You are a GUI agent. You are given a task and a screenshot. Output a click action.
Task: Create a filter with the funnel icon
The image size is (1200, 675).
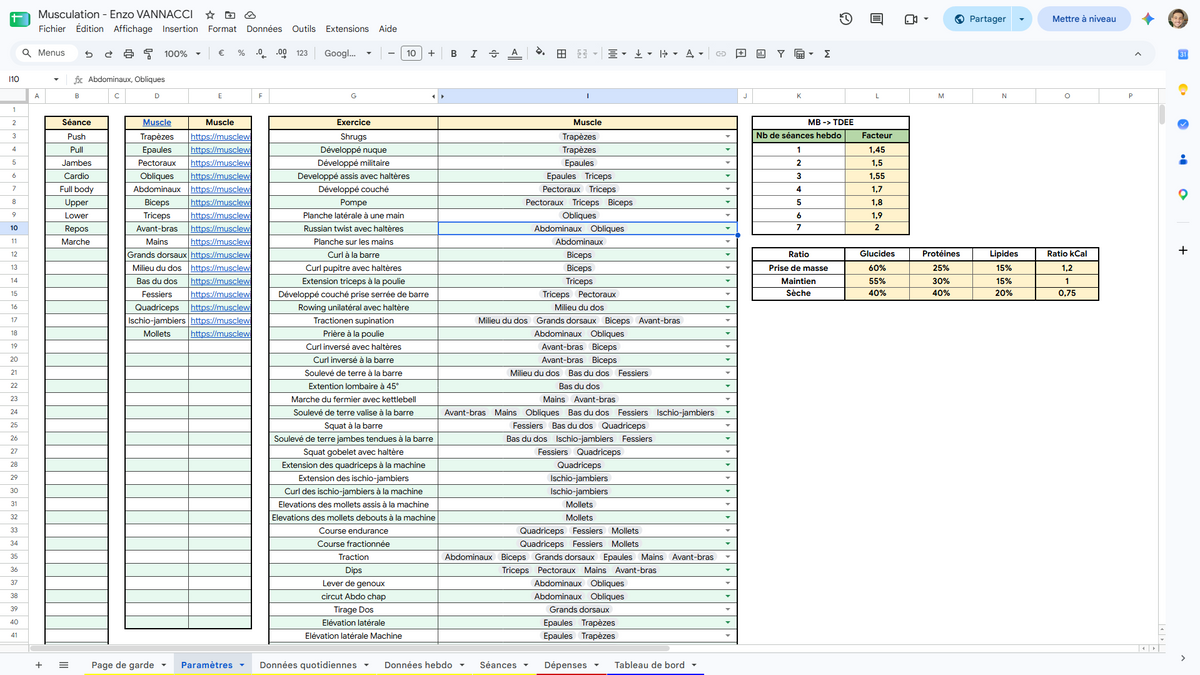point(781,54)
